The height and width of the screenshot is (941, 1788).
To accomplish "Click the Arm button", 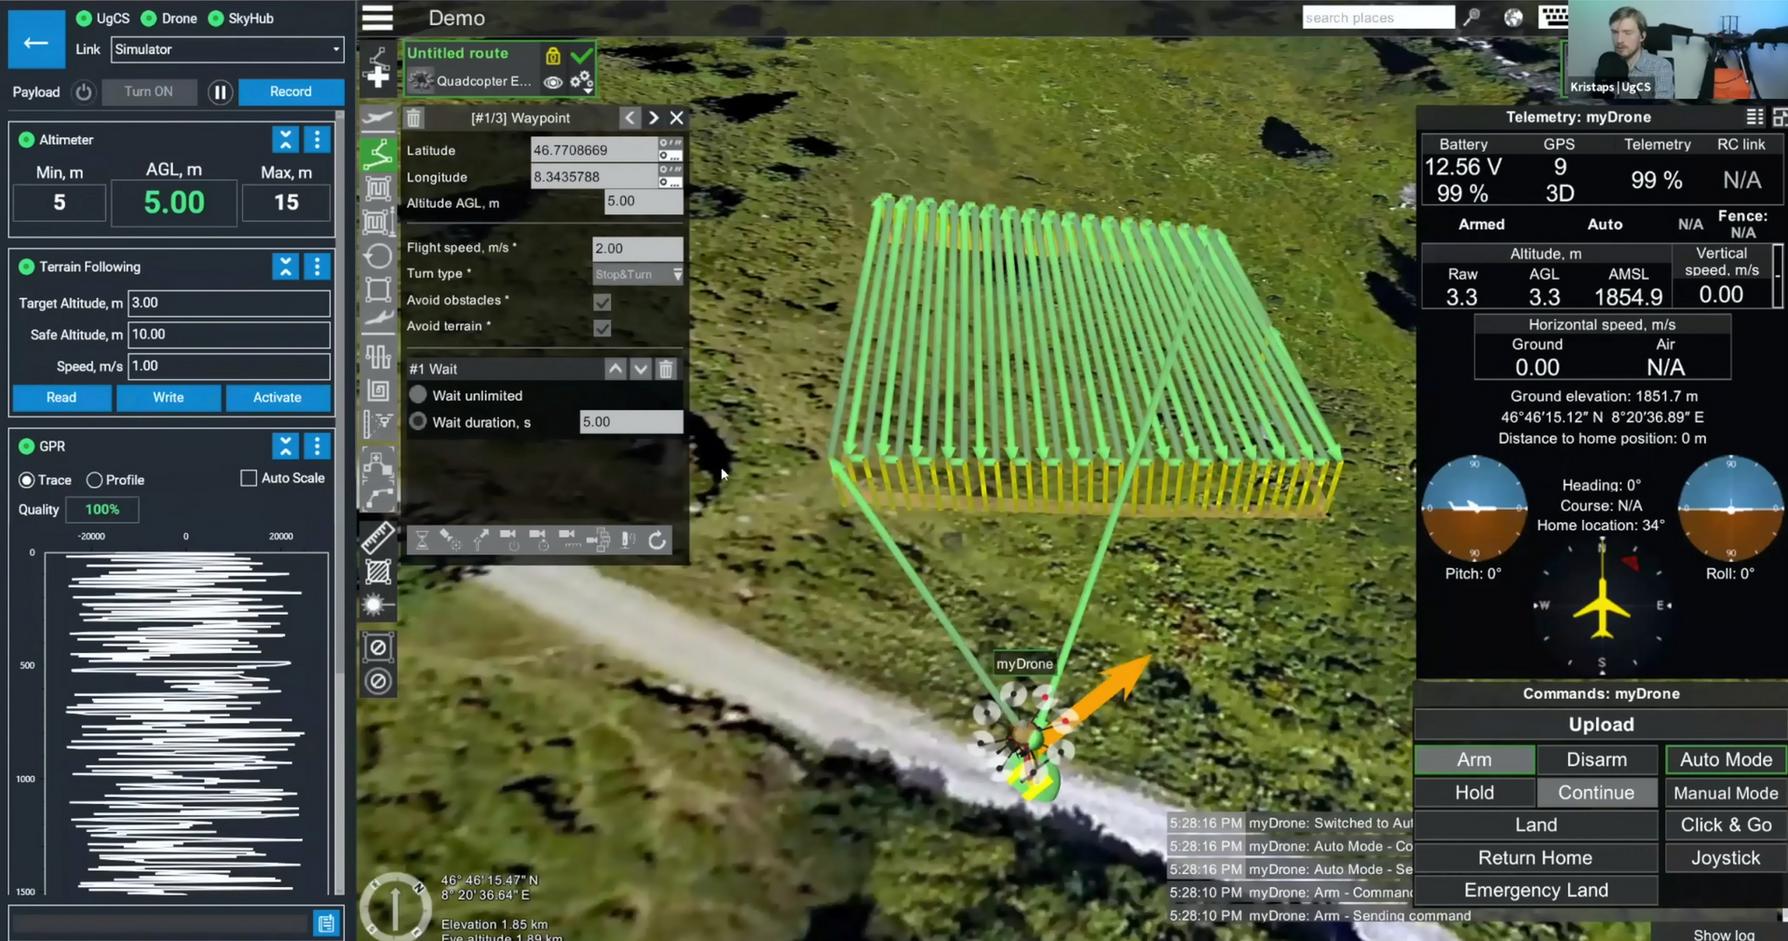I will (1474, 760).
